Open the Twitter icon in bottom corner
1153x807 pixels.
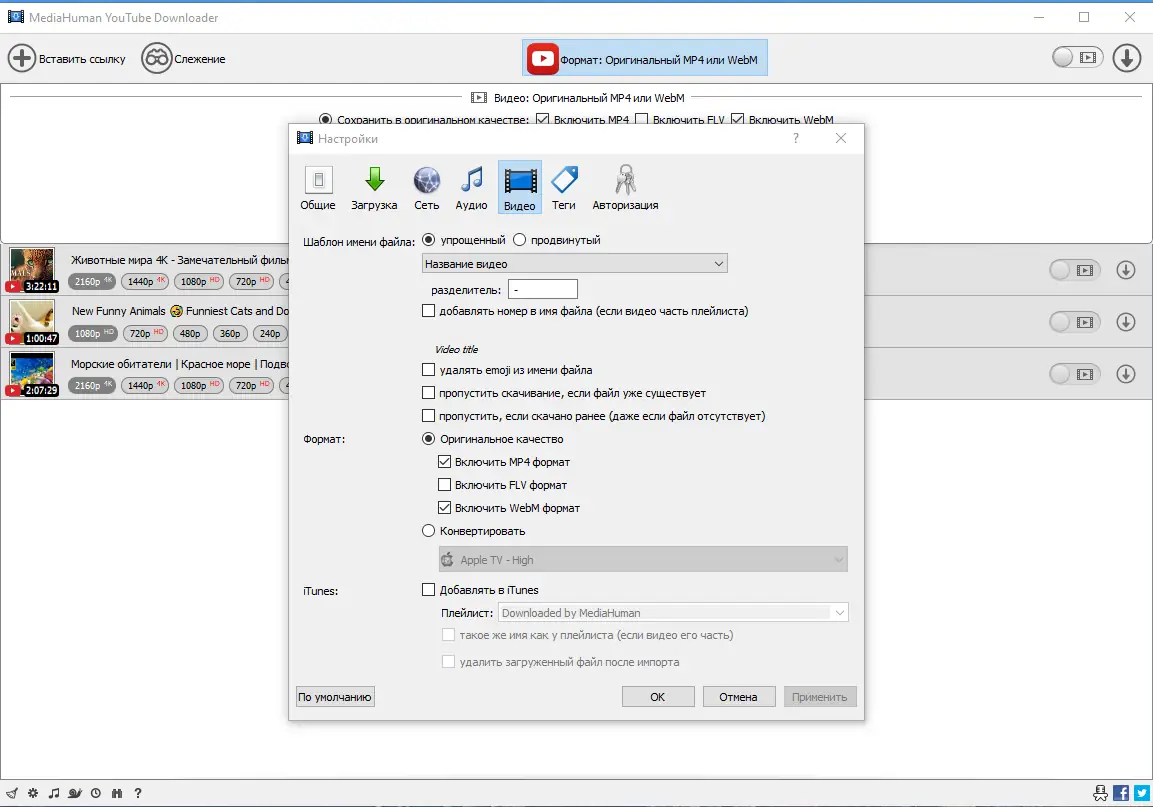[1143, 793]
